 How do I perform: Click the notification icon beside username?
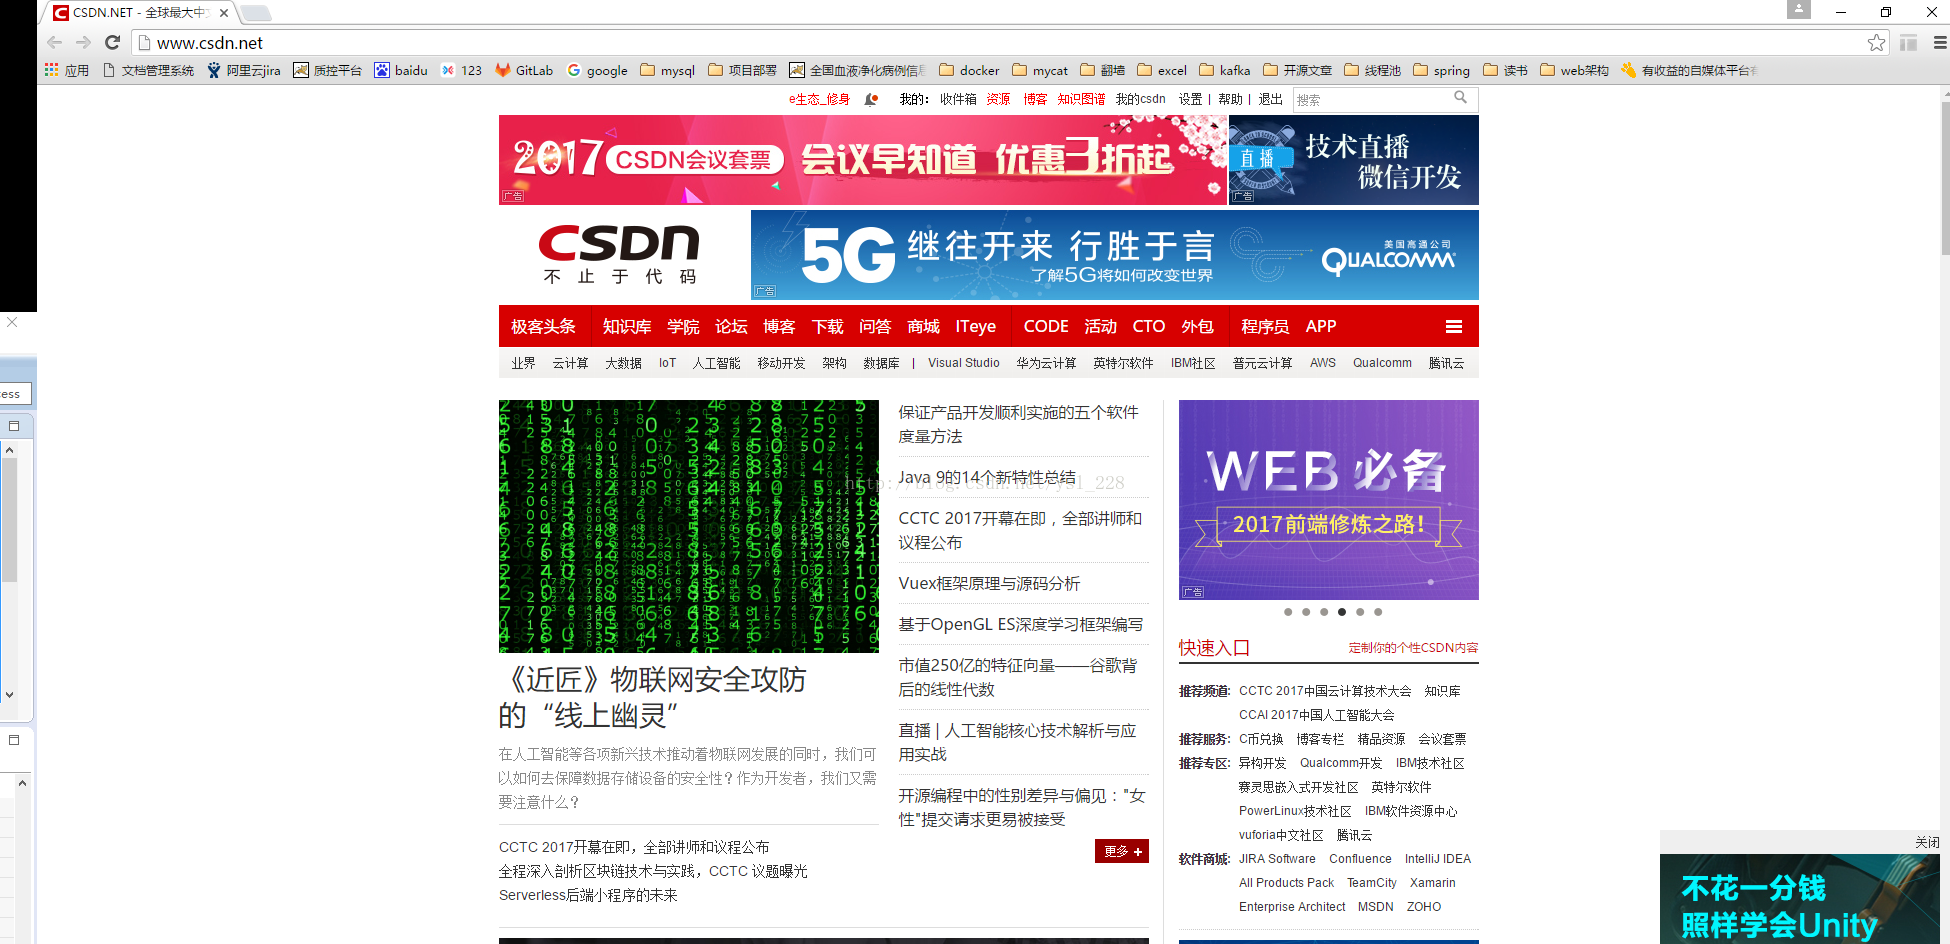tap(871, 99)
